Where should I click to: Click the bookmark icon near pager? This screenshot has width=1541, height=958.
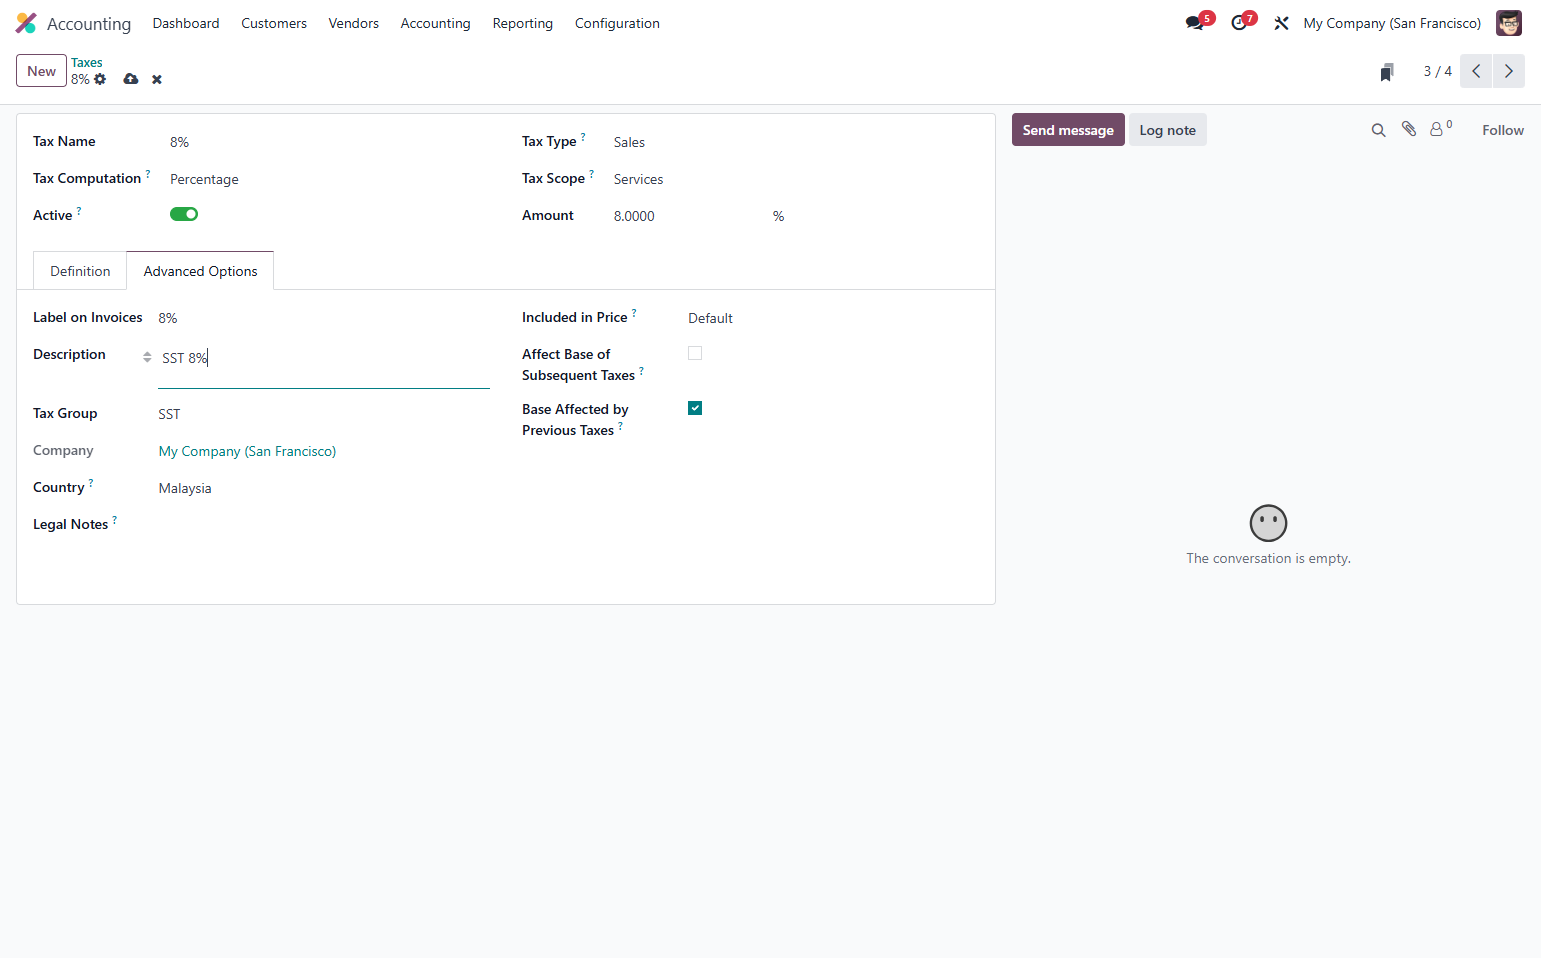[x=1387, y=72]
